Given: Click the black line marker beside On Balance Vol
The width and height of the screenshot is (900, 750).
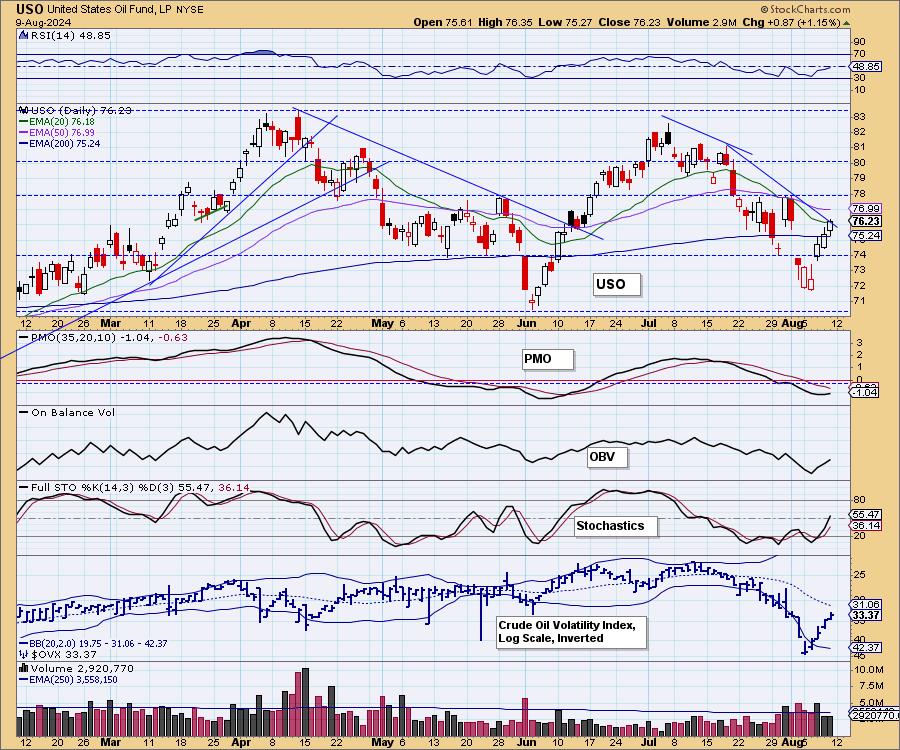Looking at the screenshot, I should click(x=24, y=412).
